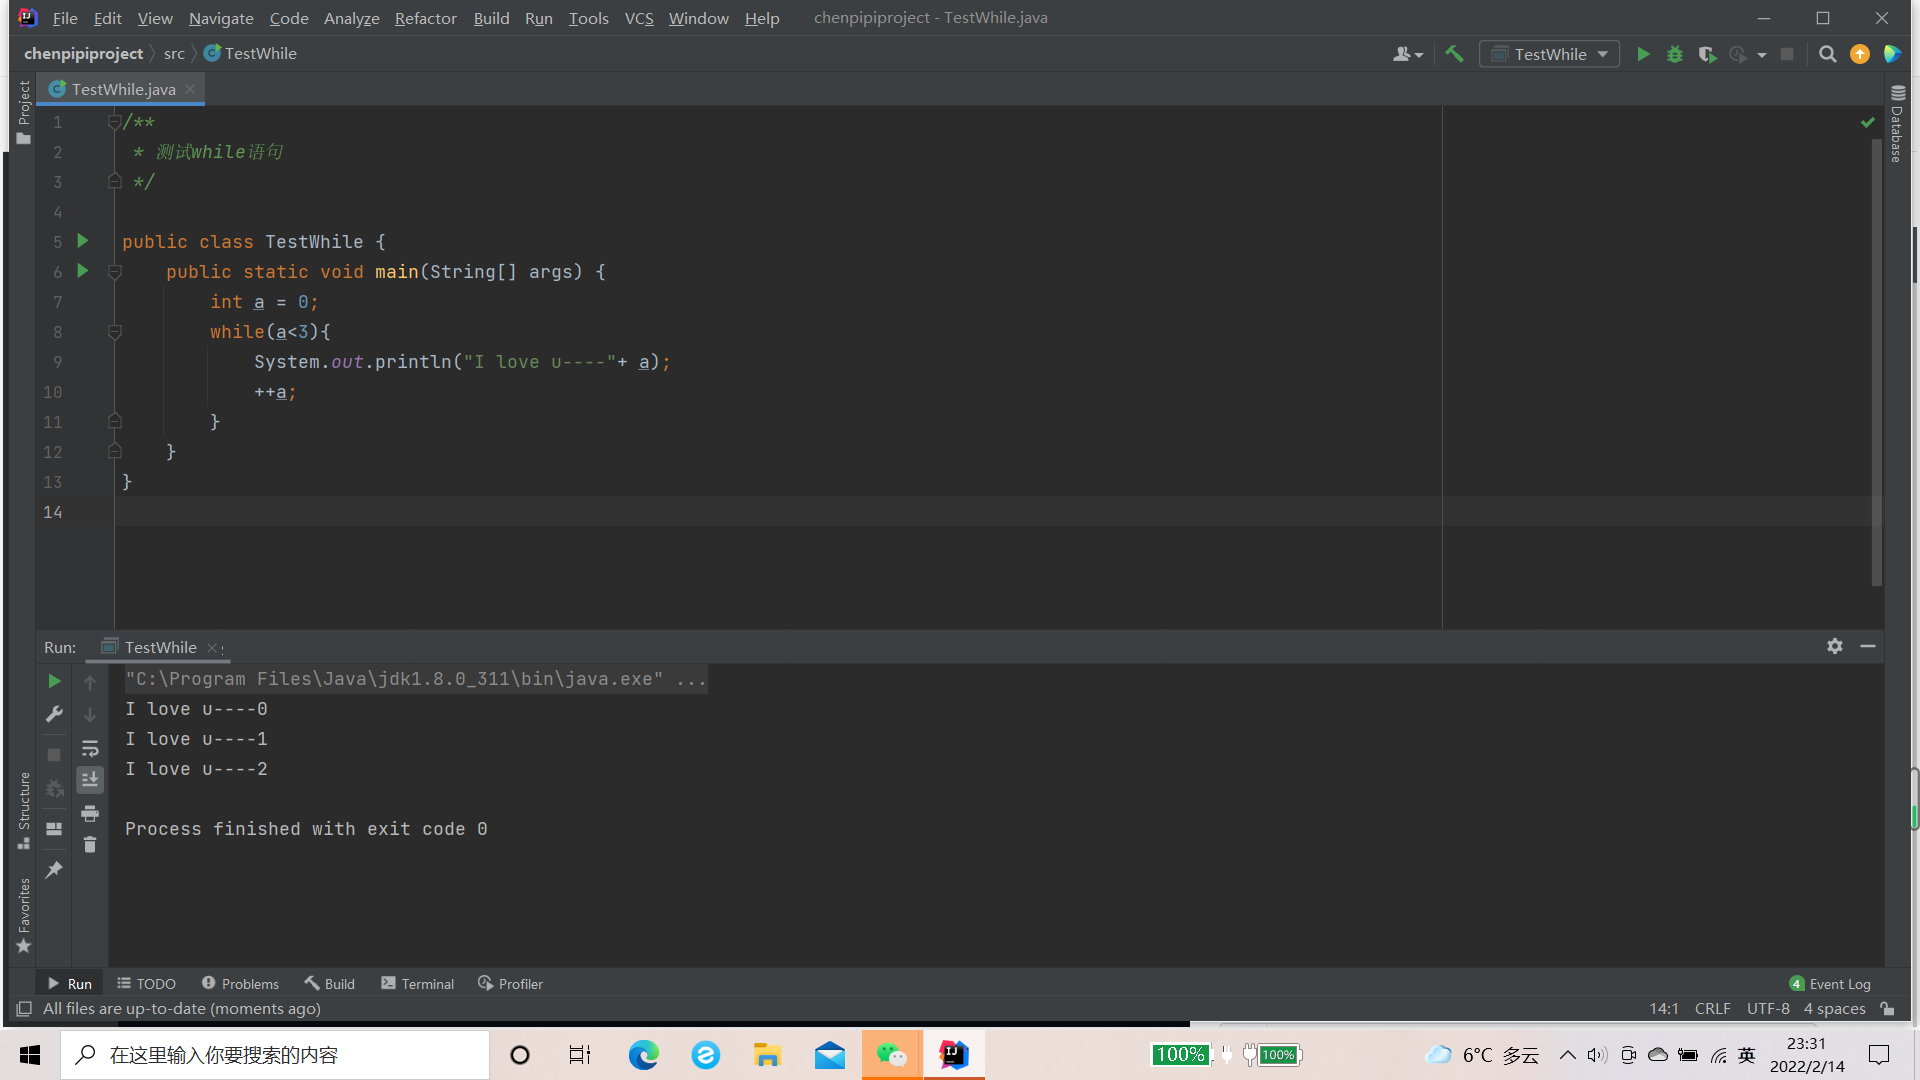
Task: Open run configuration wrench in Run panel
Action: pyautogui.click(x=54, y=714)
